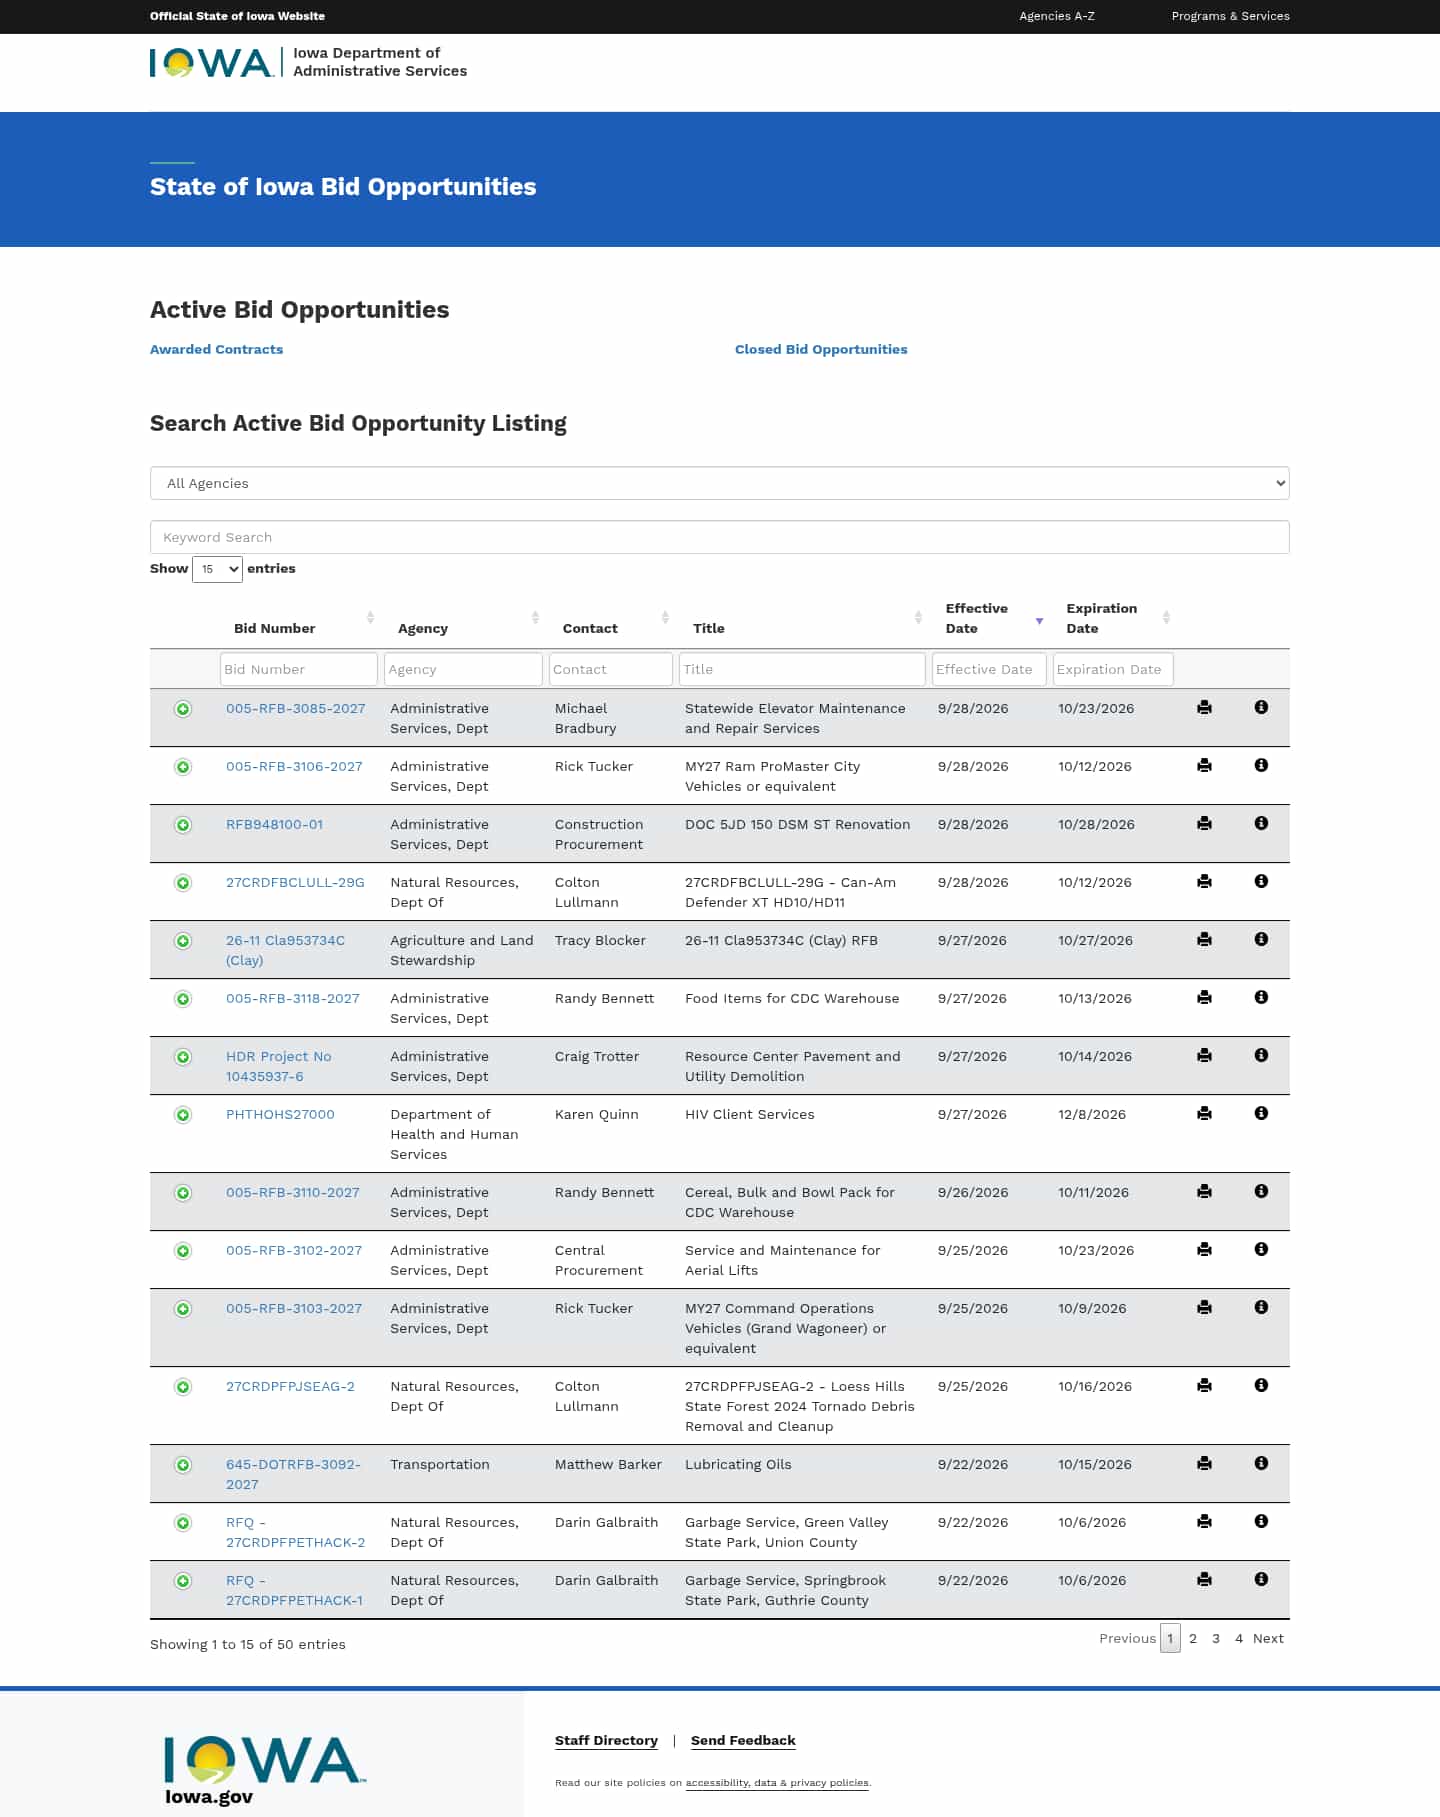Print bid 27CRDFBCLULL-29G using printer icon
The height and width of the screenshot is (1817, 1440).
[x=1204, y=882]
